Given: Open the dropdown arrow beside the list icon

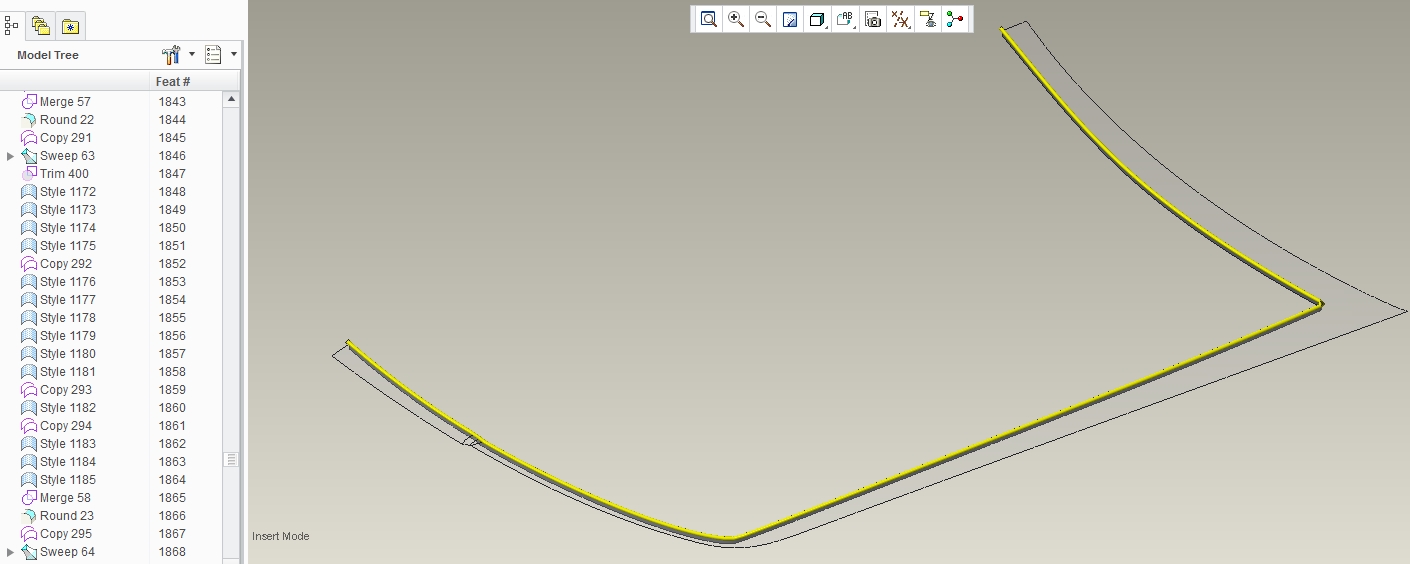Looking at the screenshot, I should (234, 54).
